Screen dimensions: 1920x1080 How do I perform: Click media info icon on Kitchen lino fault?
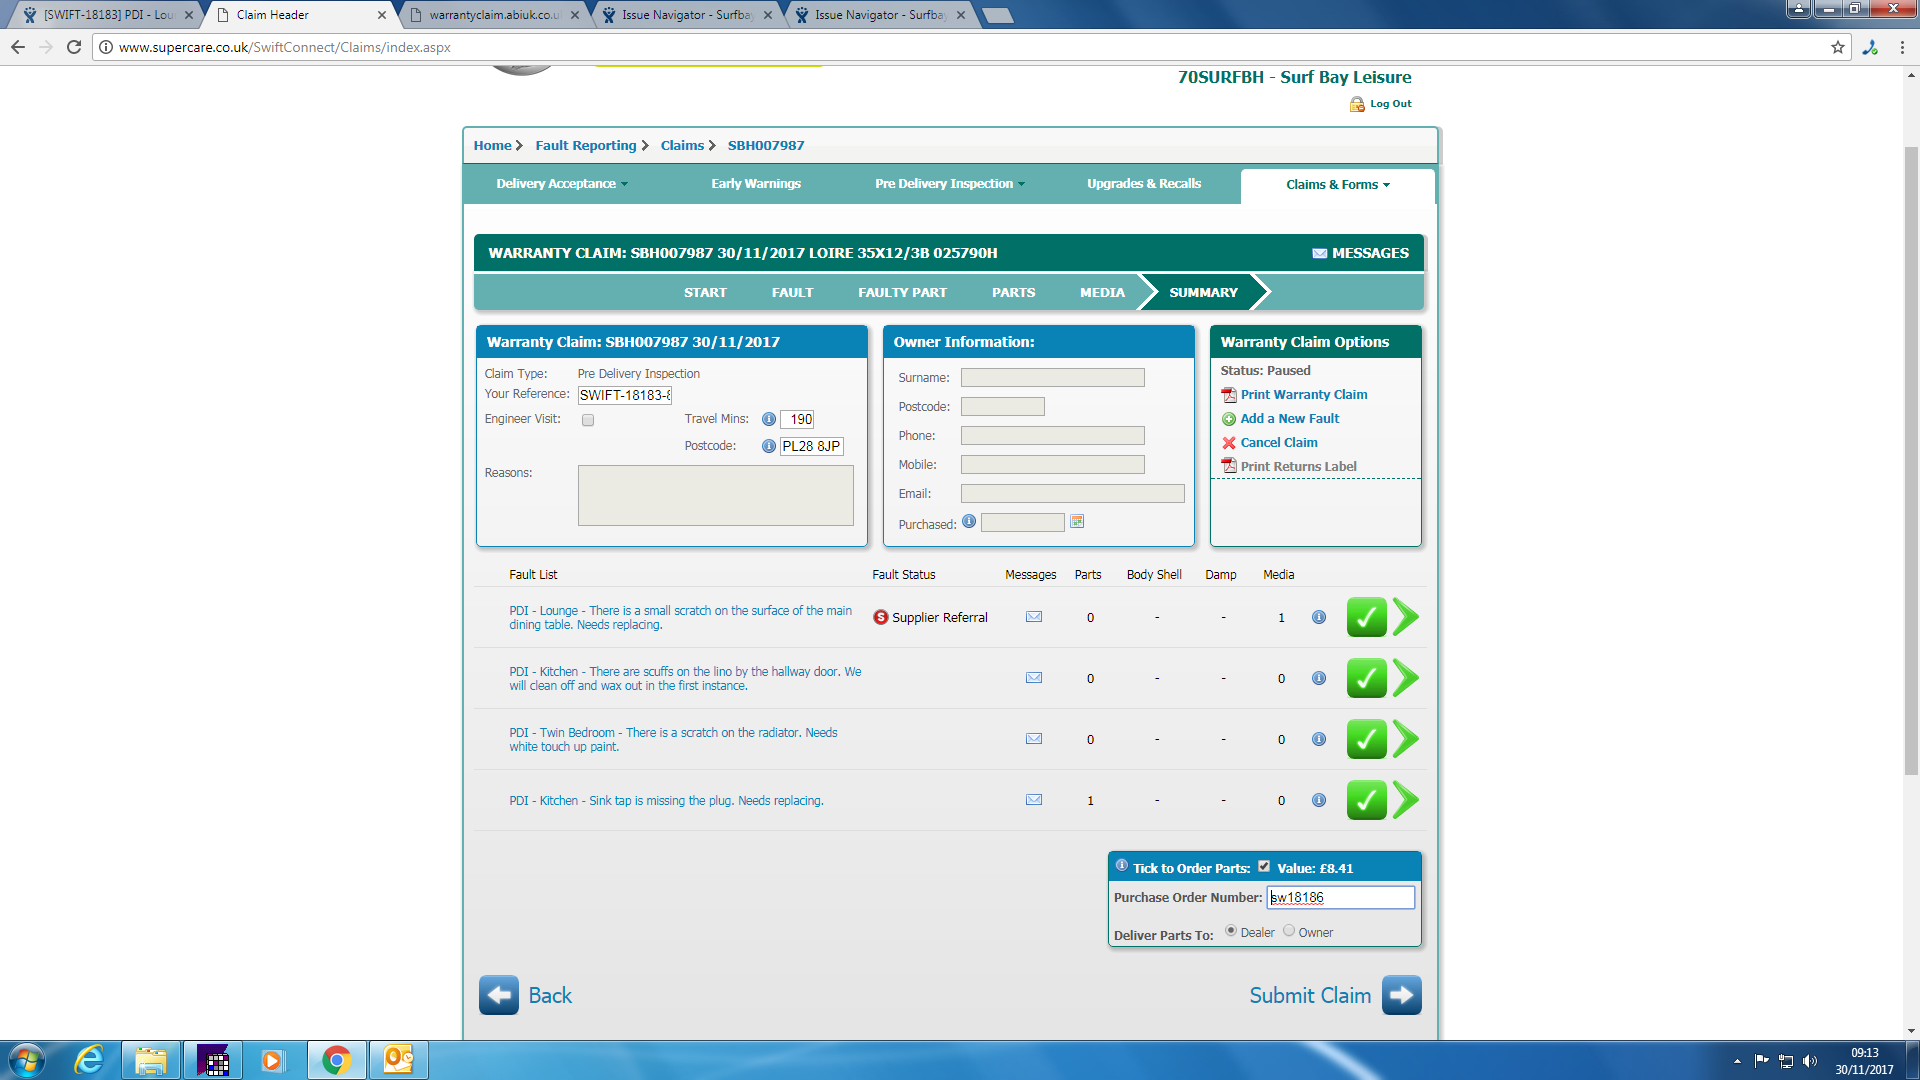click(1319, 679)
